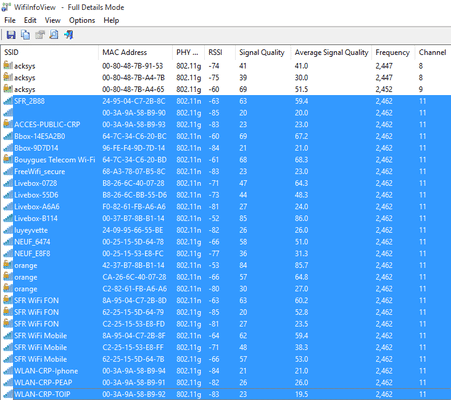Click MAC address 8A-95-04-C7-2B-8F

pyautogui.click(x=134, y=336)
